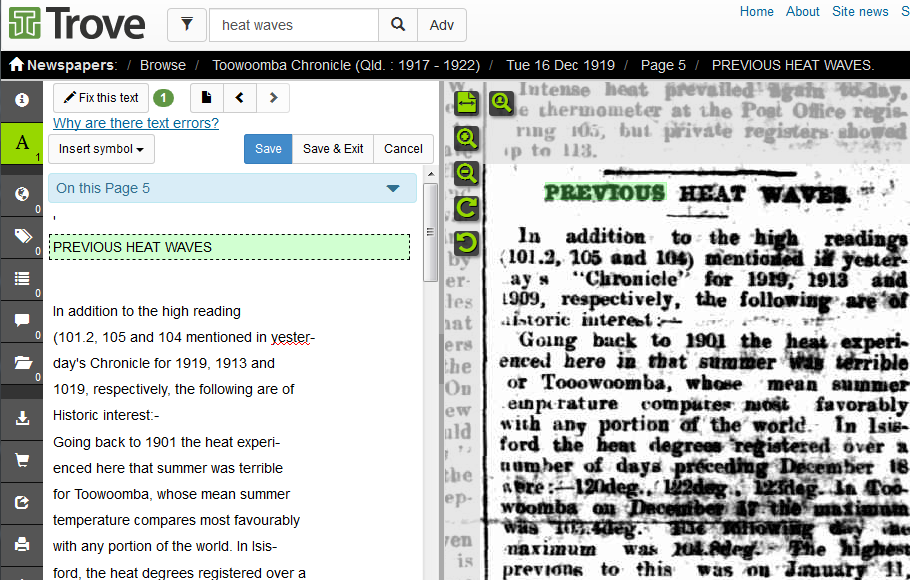Click the text panel vertical scrollbar
The height and width of the screenshot is (580, 910).
point(429,232)
